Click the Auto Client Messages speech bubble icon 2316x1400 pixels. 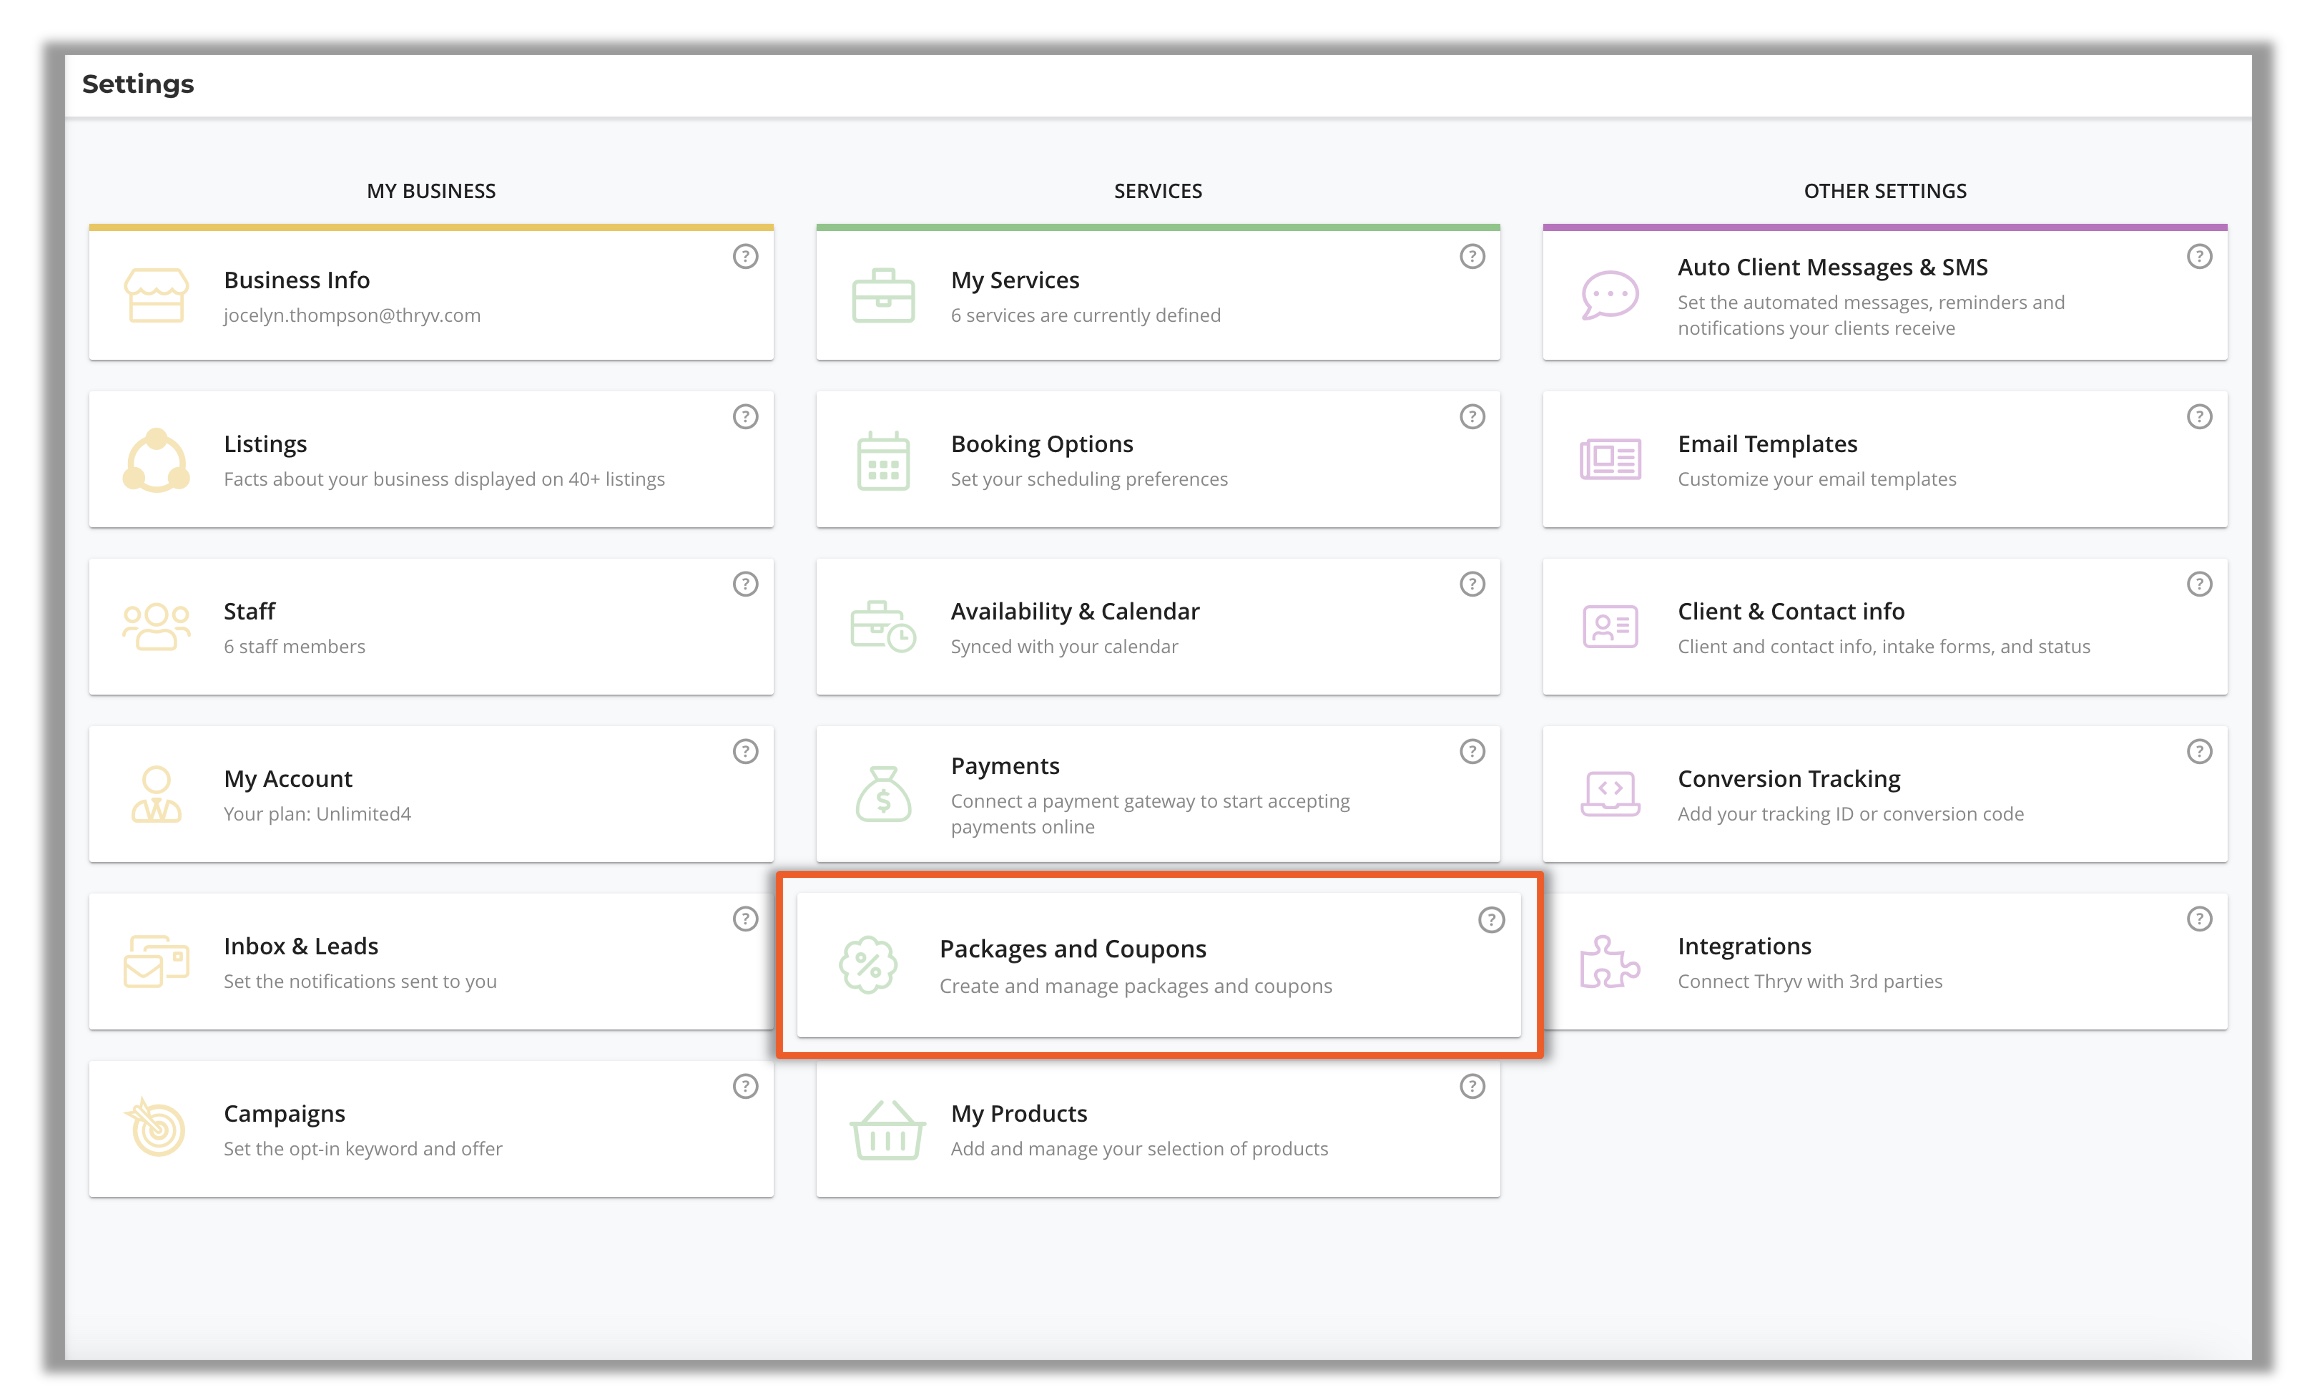pyautogui.click(x=1610, y=295)
